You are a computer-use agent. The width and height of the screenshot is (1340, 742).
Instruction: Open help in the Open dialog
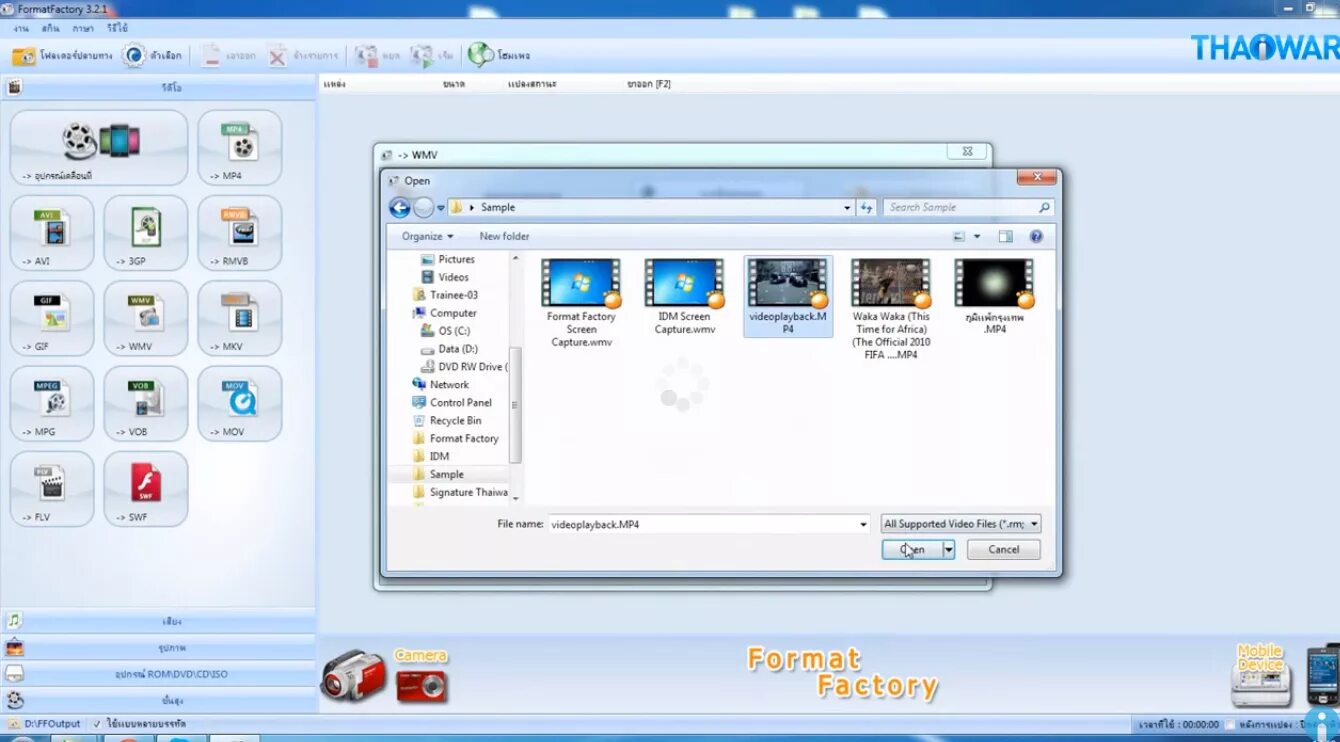[1036, 236]
